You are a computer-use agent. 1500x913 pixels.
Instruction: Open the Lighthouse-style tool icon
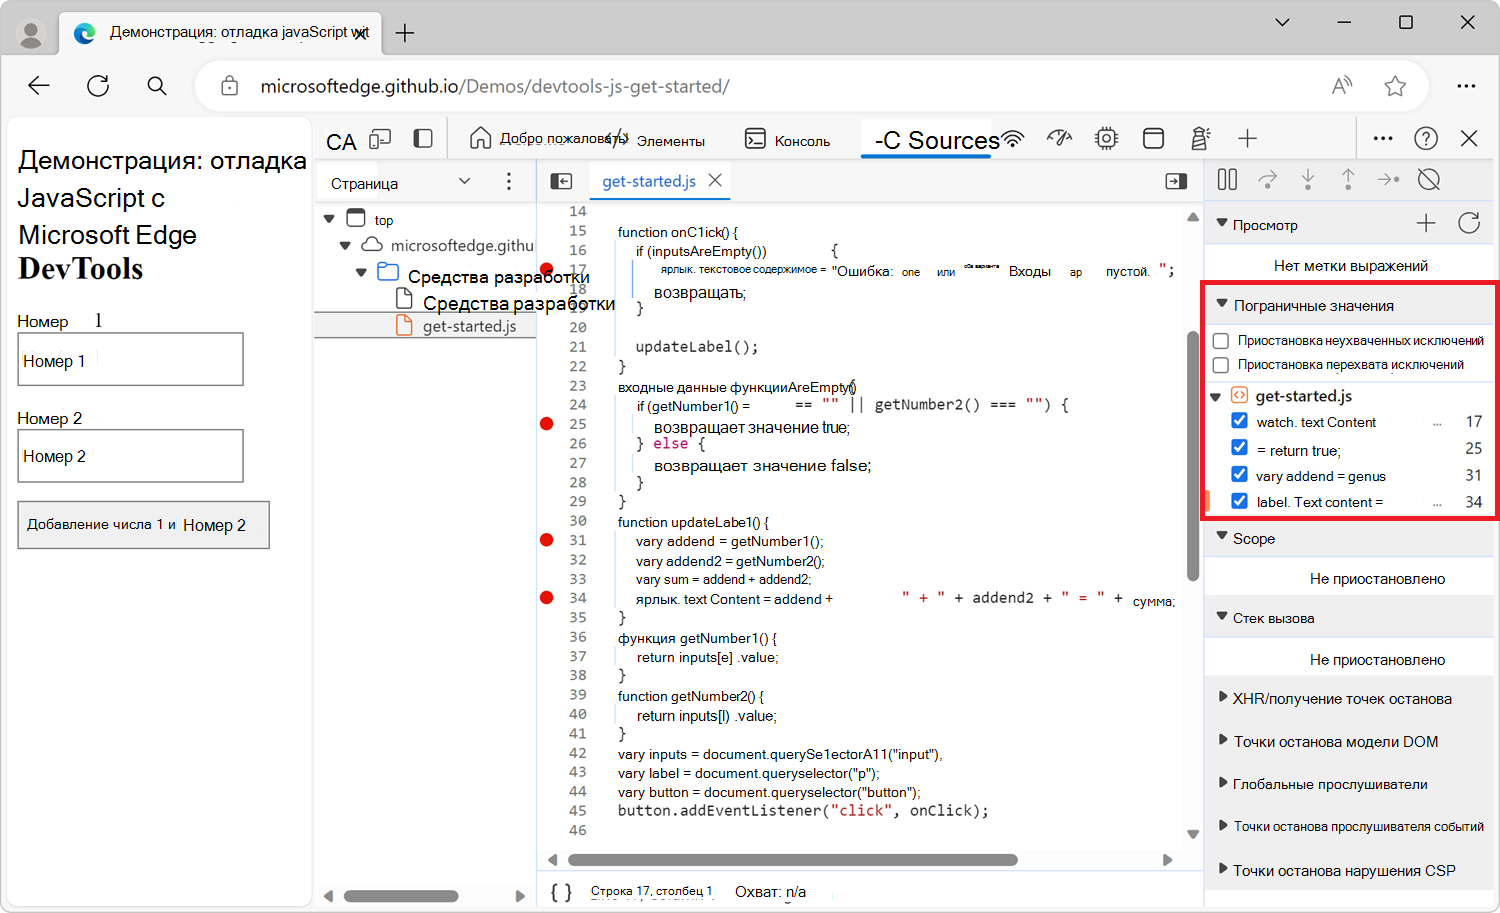point(1201,138)
